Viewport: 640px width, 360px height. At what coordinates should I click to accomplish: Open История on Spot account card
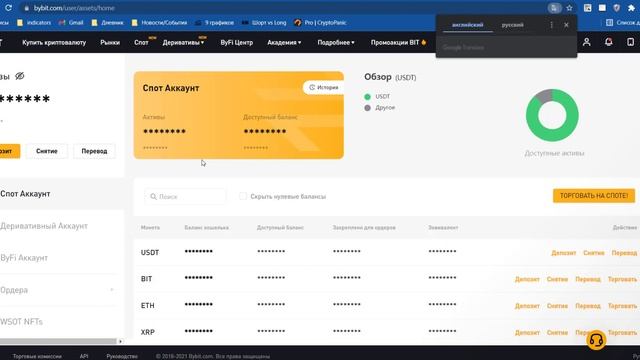pos(323,87)
